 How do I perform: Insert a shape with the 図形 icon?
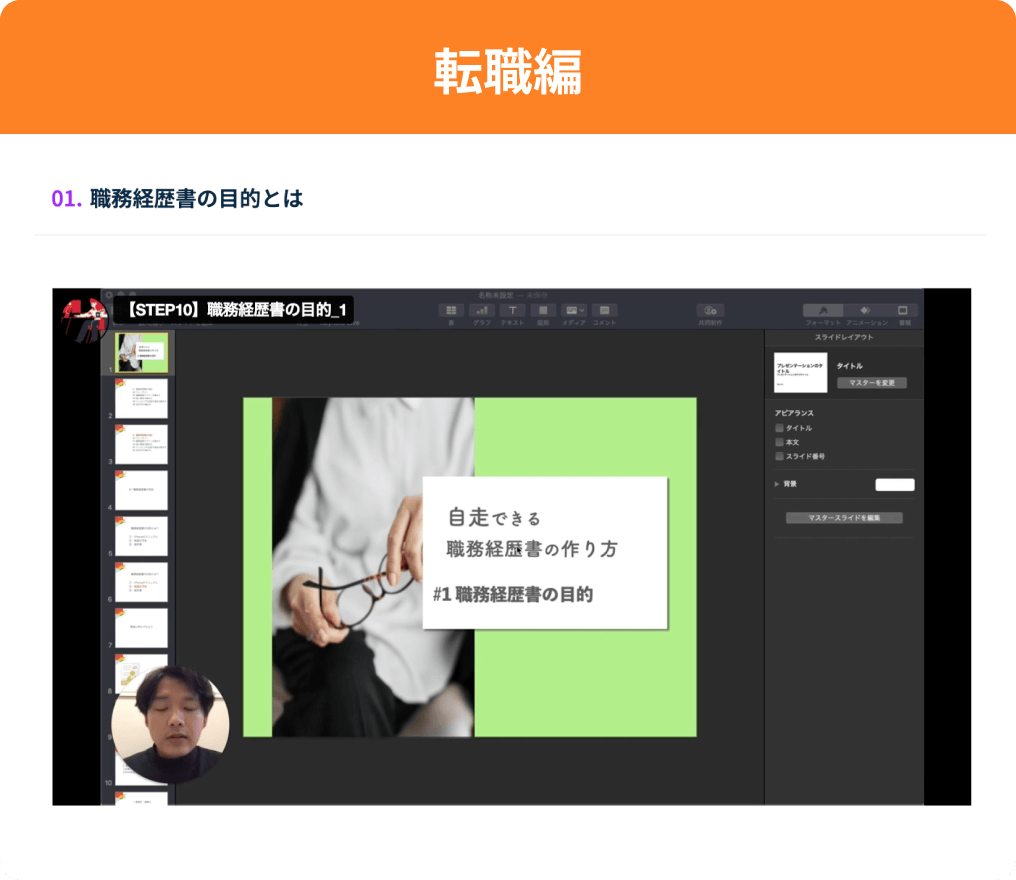543,310
